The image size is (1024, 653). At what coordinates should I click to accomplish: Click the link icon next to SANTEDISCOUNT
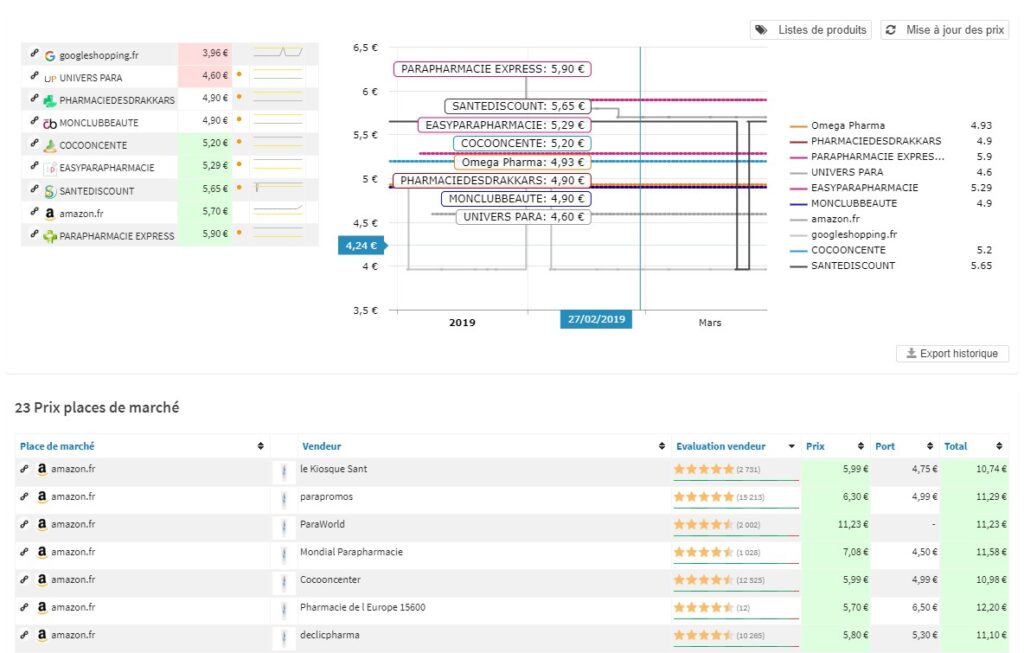[x=34, y=190]
